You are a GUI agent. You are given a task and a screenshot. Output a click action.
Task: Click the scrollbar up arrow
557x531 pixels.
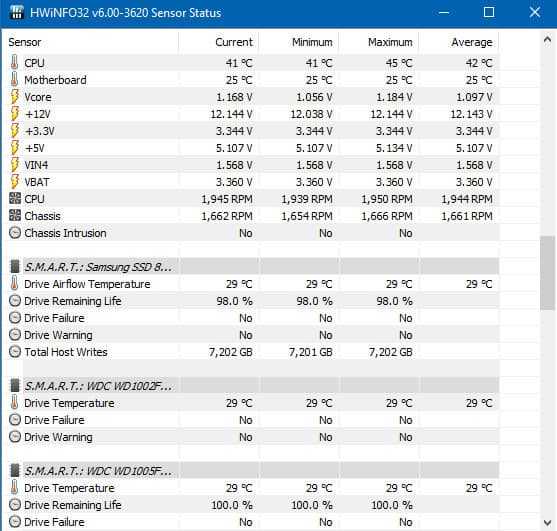pyautogui.click(x=547, y=40)
